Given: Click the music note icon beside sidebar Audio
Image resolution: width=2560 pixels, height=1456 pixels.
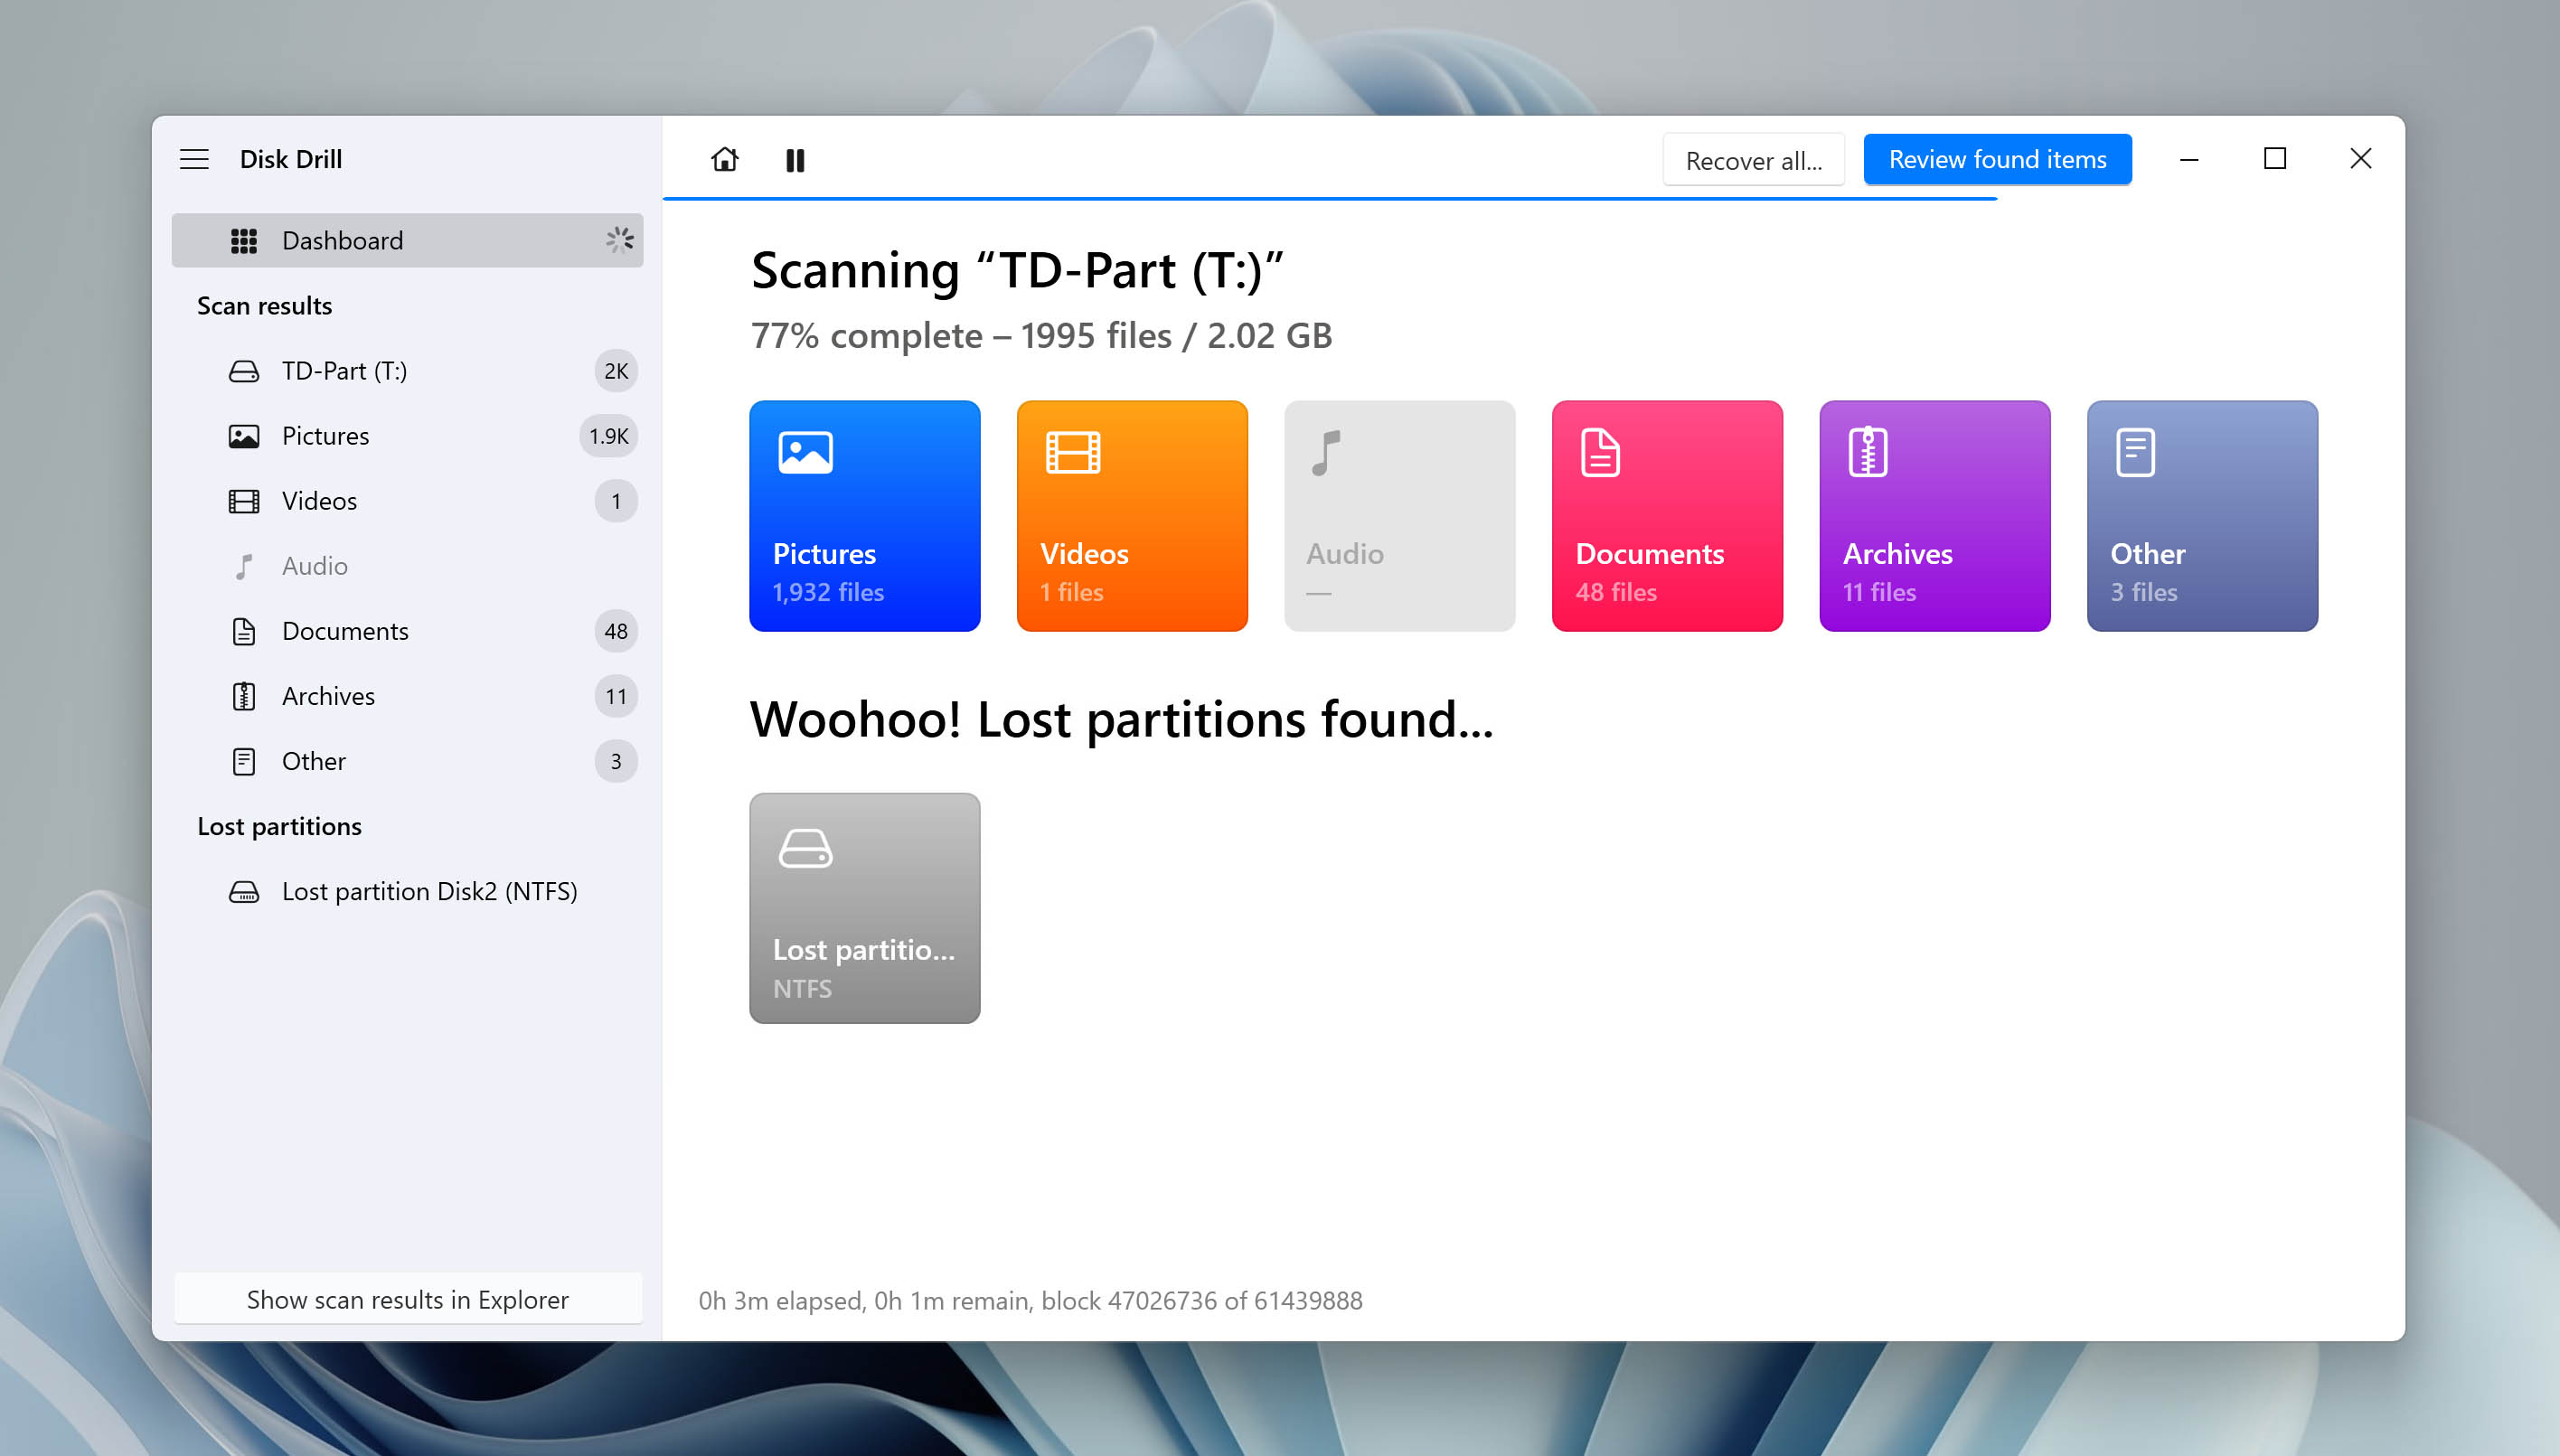Looking at the screenshot, I should (244, 567).
